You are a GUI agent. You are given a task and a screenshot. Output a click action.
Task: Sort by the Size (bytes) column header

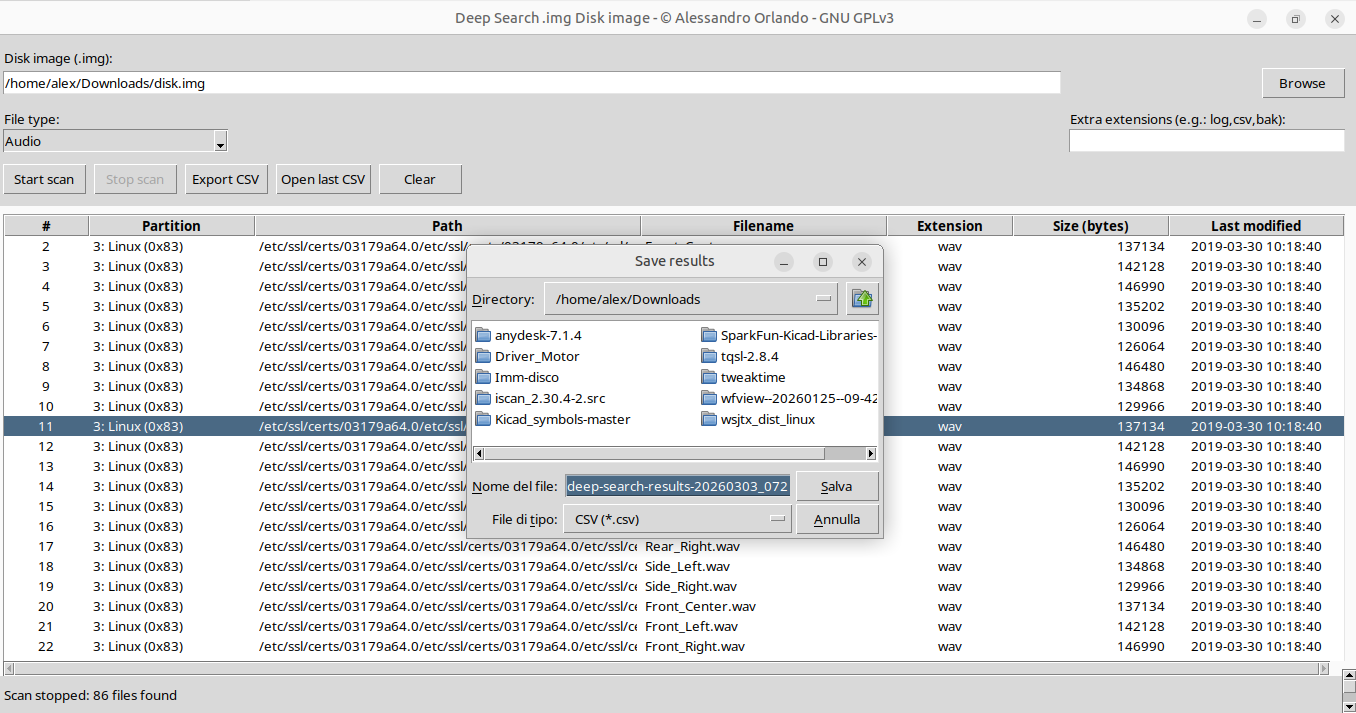click(1090, 226)
